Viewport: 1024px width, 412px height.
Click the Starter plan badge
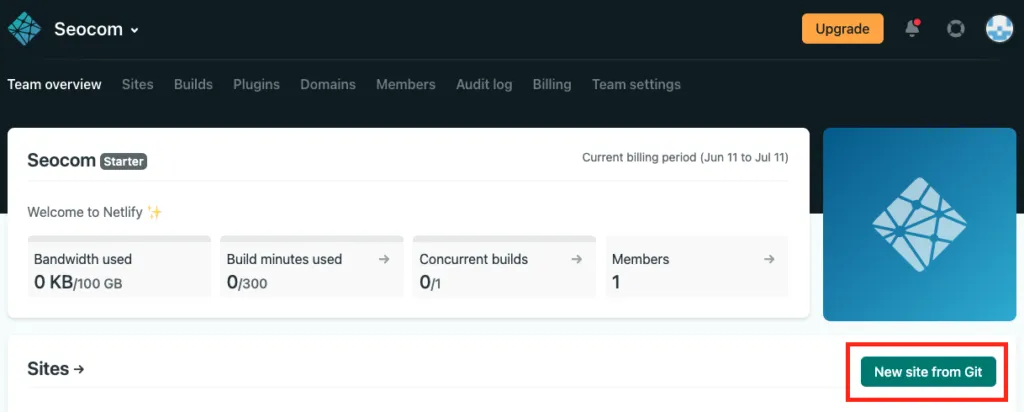click(123, 161)
